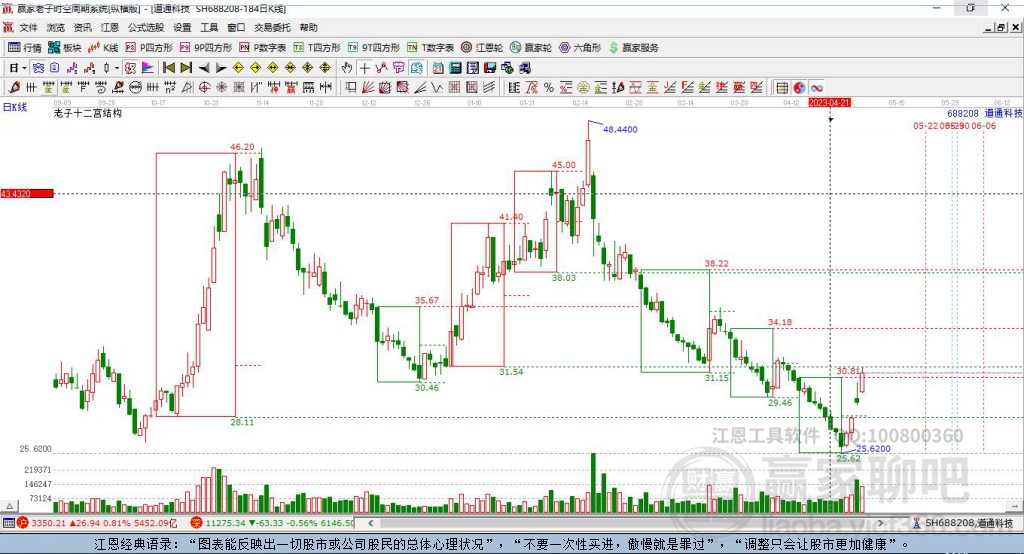Open the 文件 menu
Viewport: 1024px width, 554px height.
point(29,27)
